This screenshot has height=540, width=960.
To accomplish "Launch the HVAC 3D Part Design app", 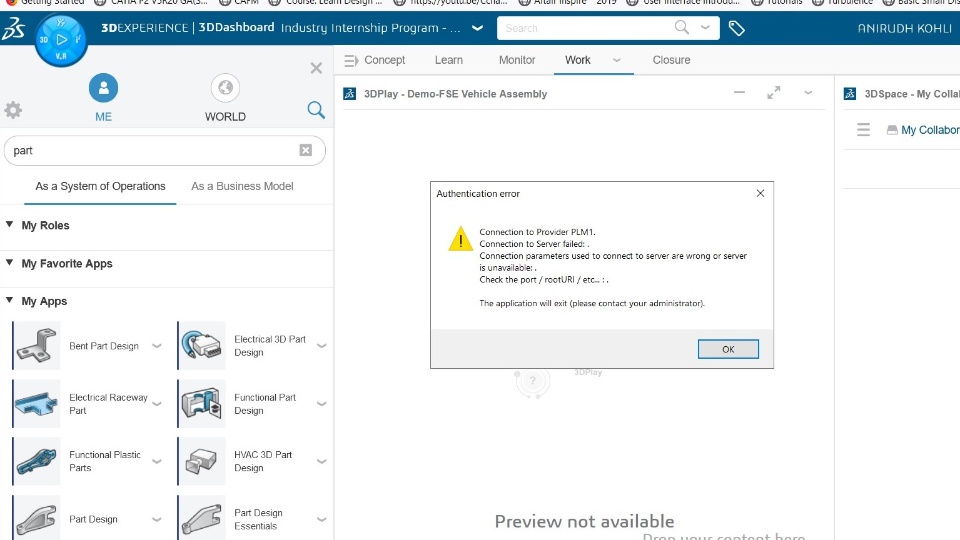I will click(x=201, y=461).
